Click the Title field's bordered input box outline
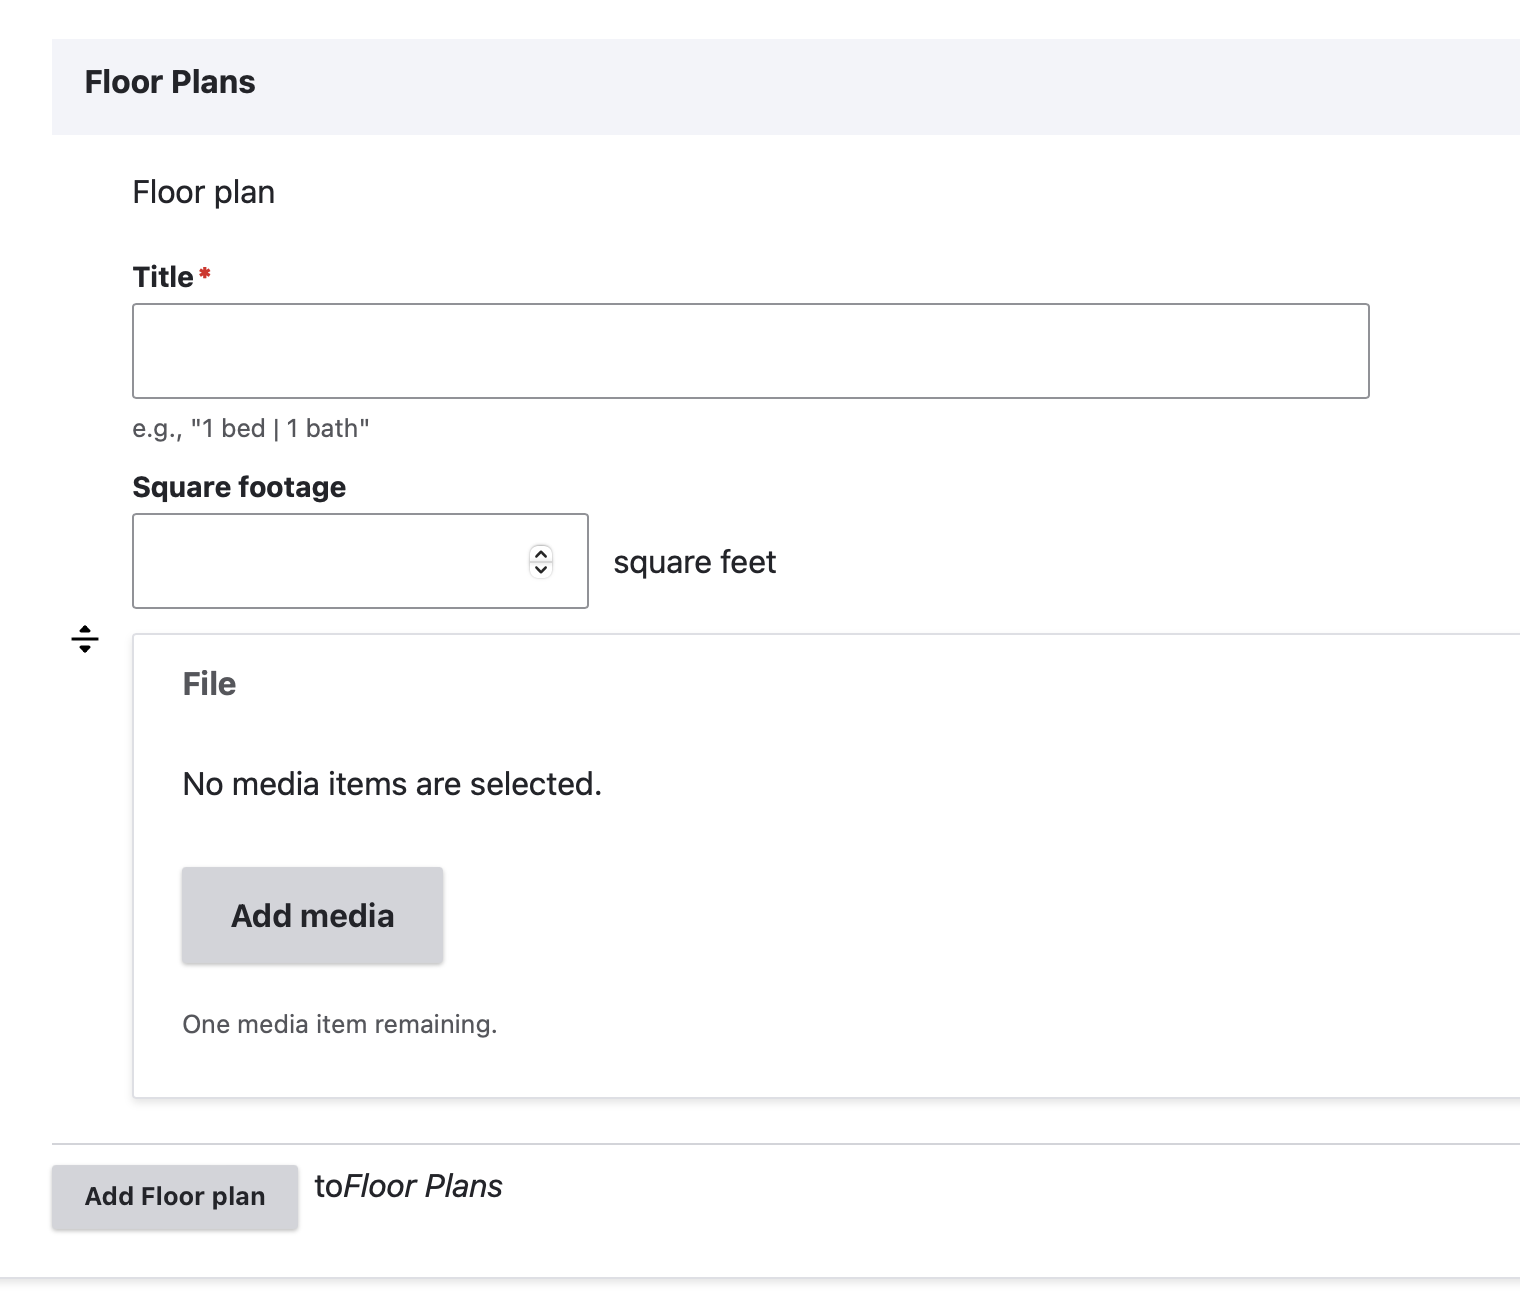 click(x=750, y=305)
